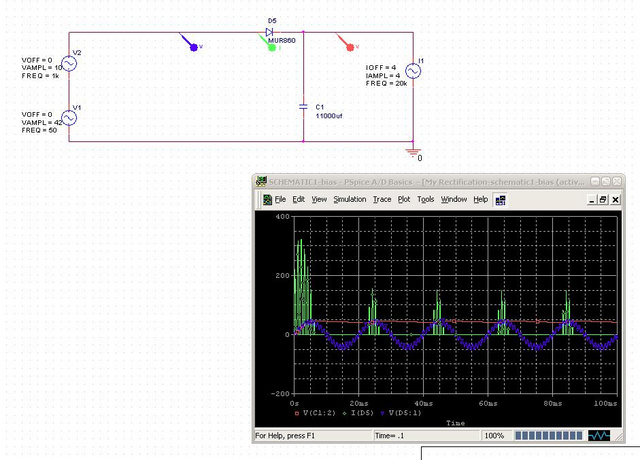Click the IAMPL = 4 property of I1
Screen dimensions: 640x460
pyautogui.click(x=383, y=76)
